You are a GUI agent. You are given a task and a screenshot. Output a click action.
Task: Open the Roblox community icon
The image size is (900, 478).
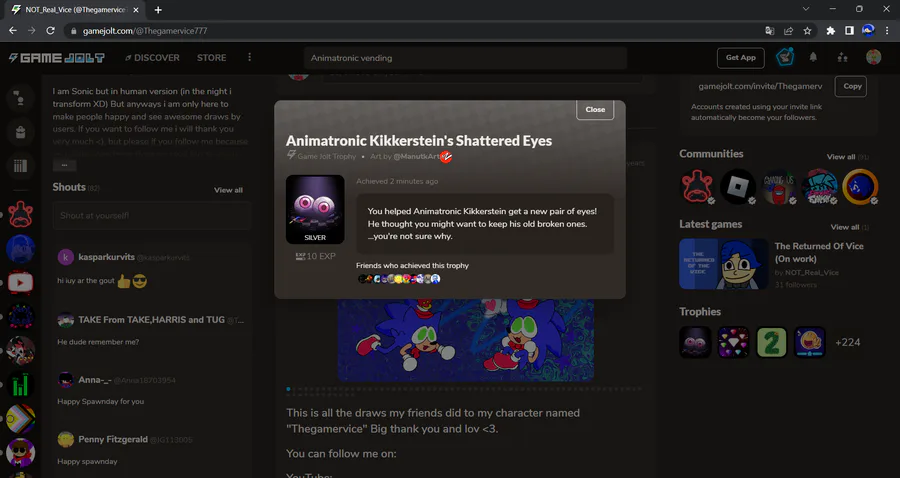pyautogui.click(x=738, y=186)
